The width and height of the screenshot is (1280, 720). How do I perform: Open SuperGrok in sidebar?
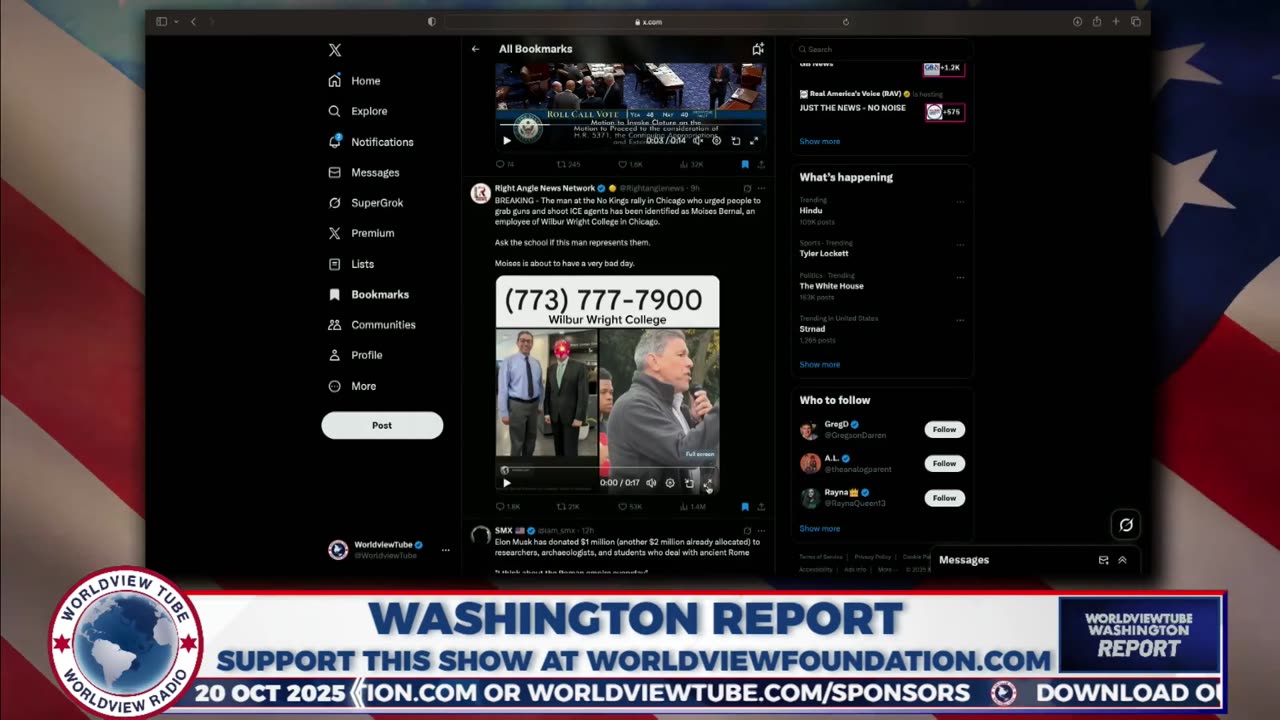click(366, 203)
